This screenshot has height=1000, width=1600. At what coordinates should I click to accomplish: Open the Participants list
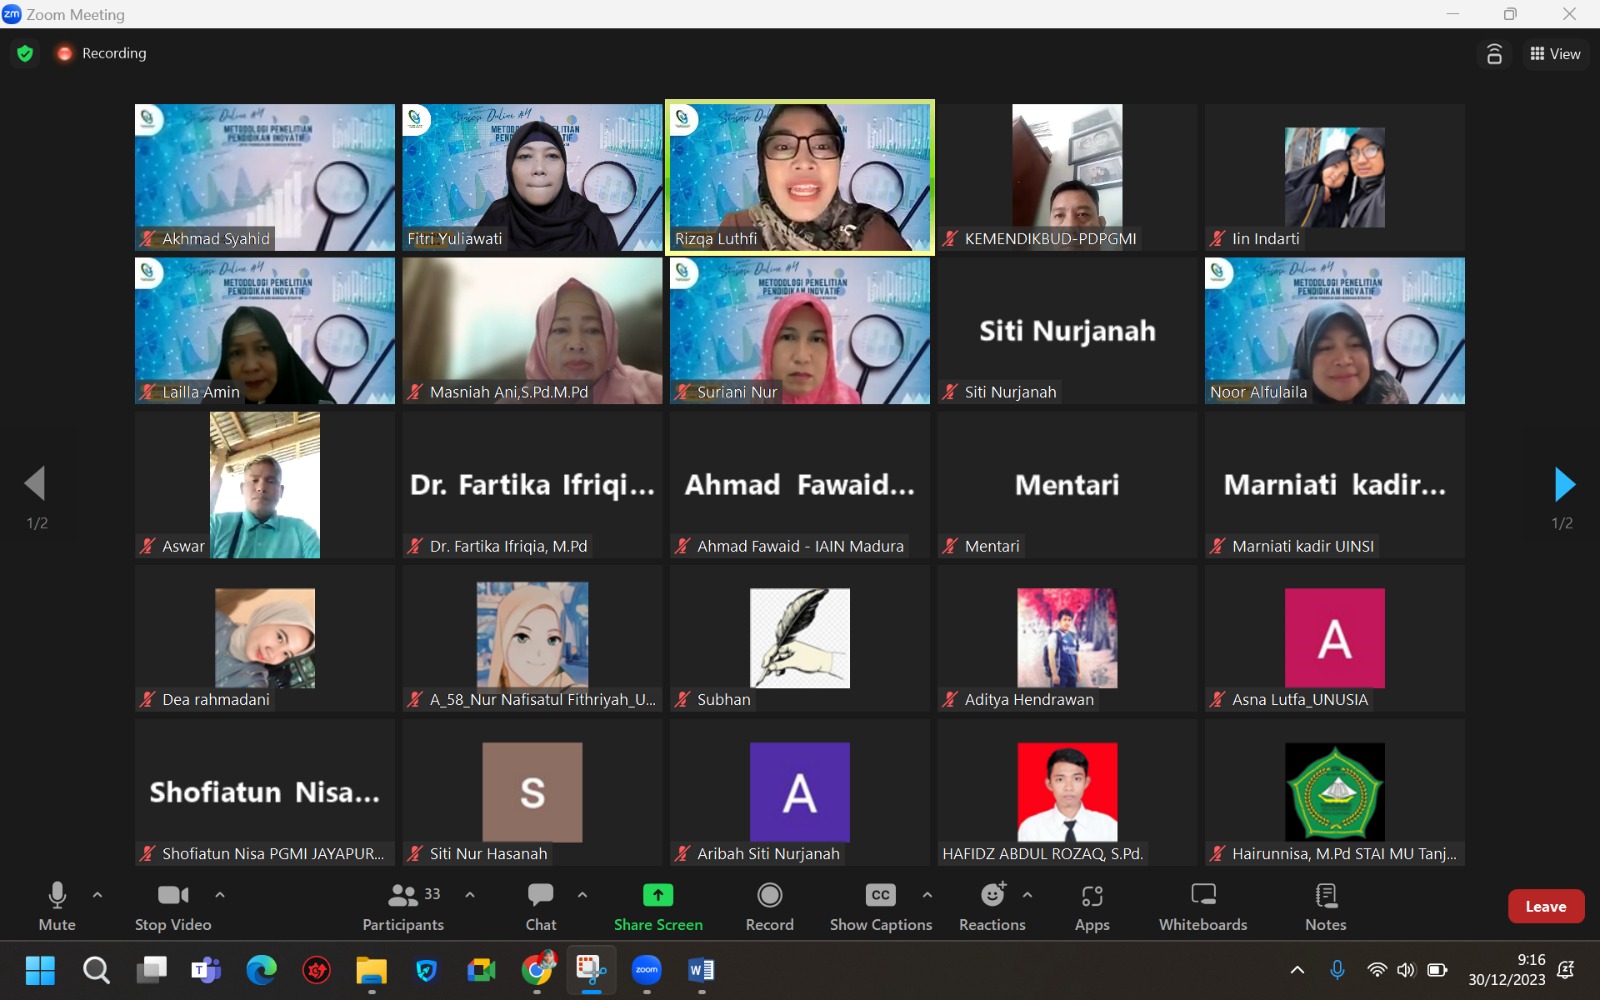click(x=404, y=906)
